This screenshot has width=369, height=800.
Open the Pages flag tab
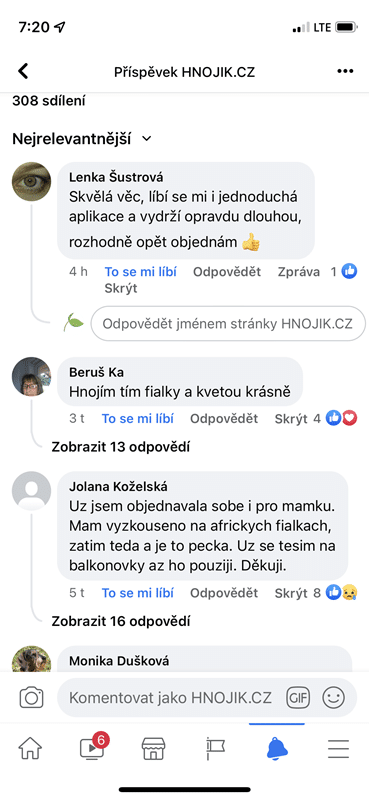215,748
